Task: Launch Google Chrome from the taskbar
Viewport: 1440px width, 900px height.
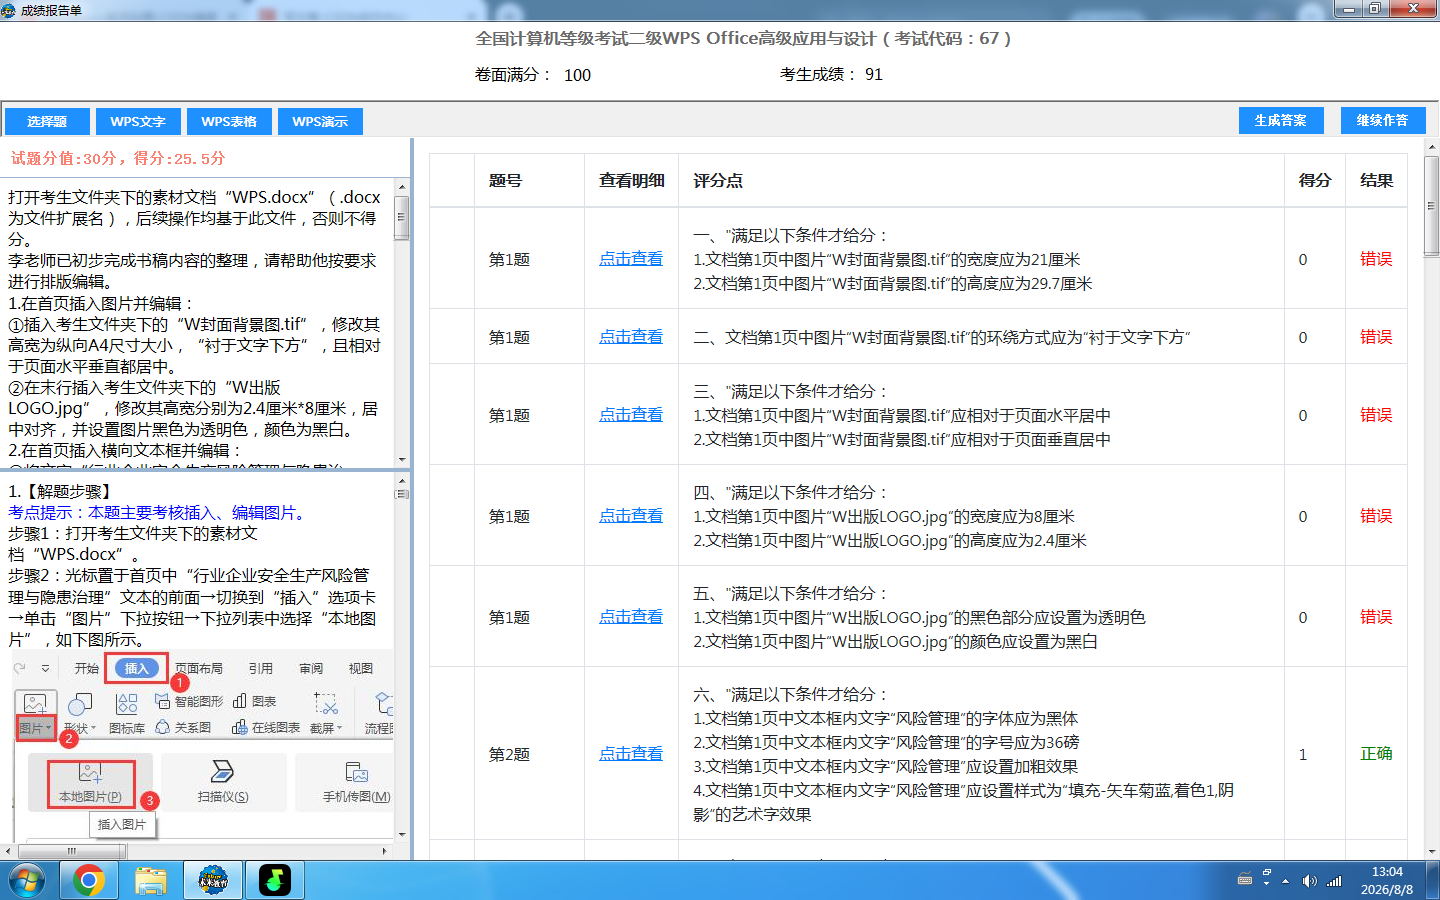Action: (x=89, y=881)
